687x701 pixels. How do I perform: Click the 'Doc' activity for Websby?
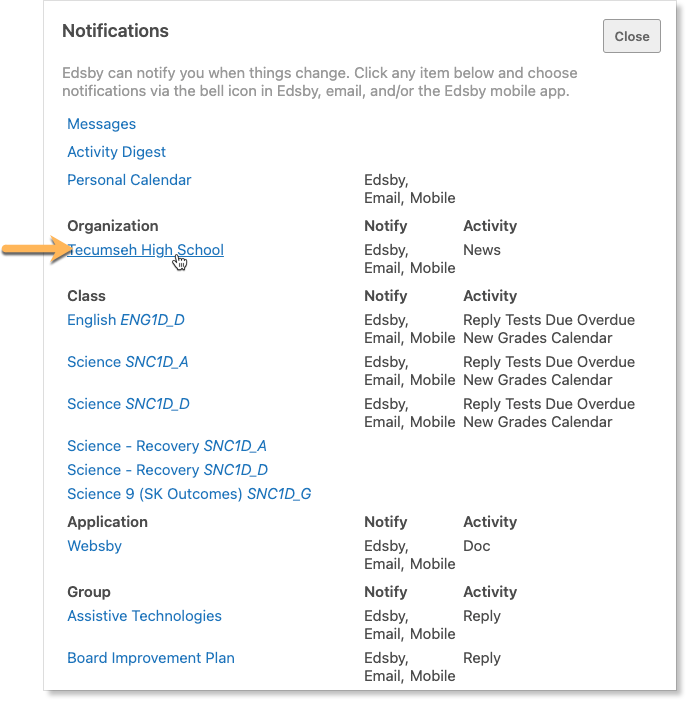(x=476, y=546)
